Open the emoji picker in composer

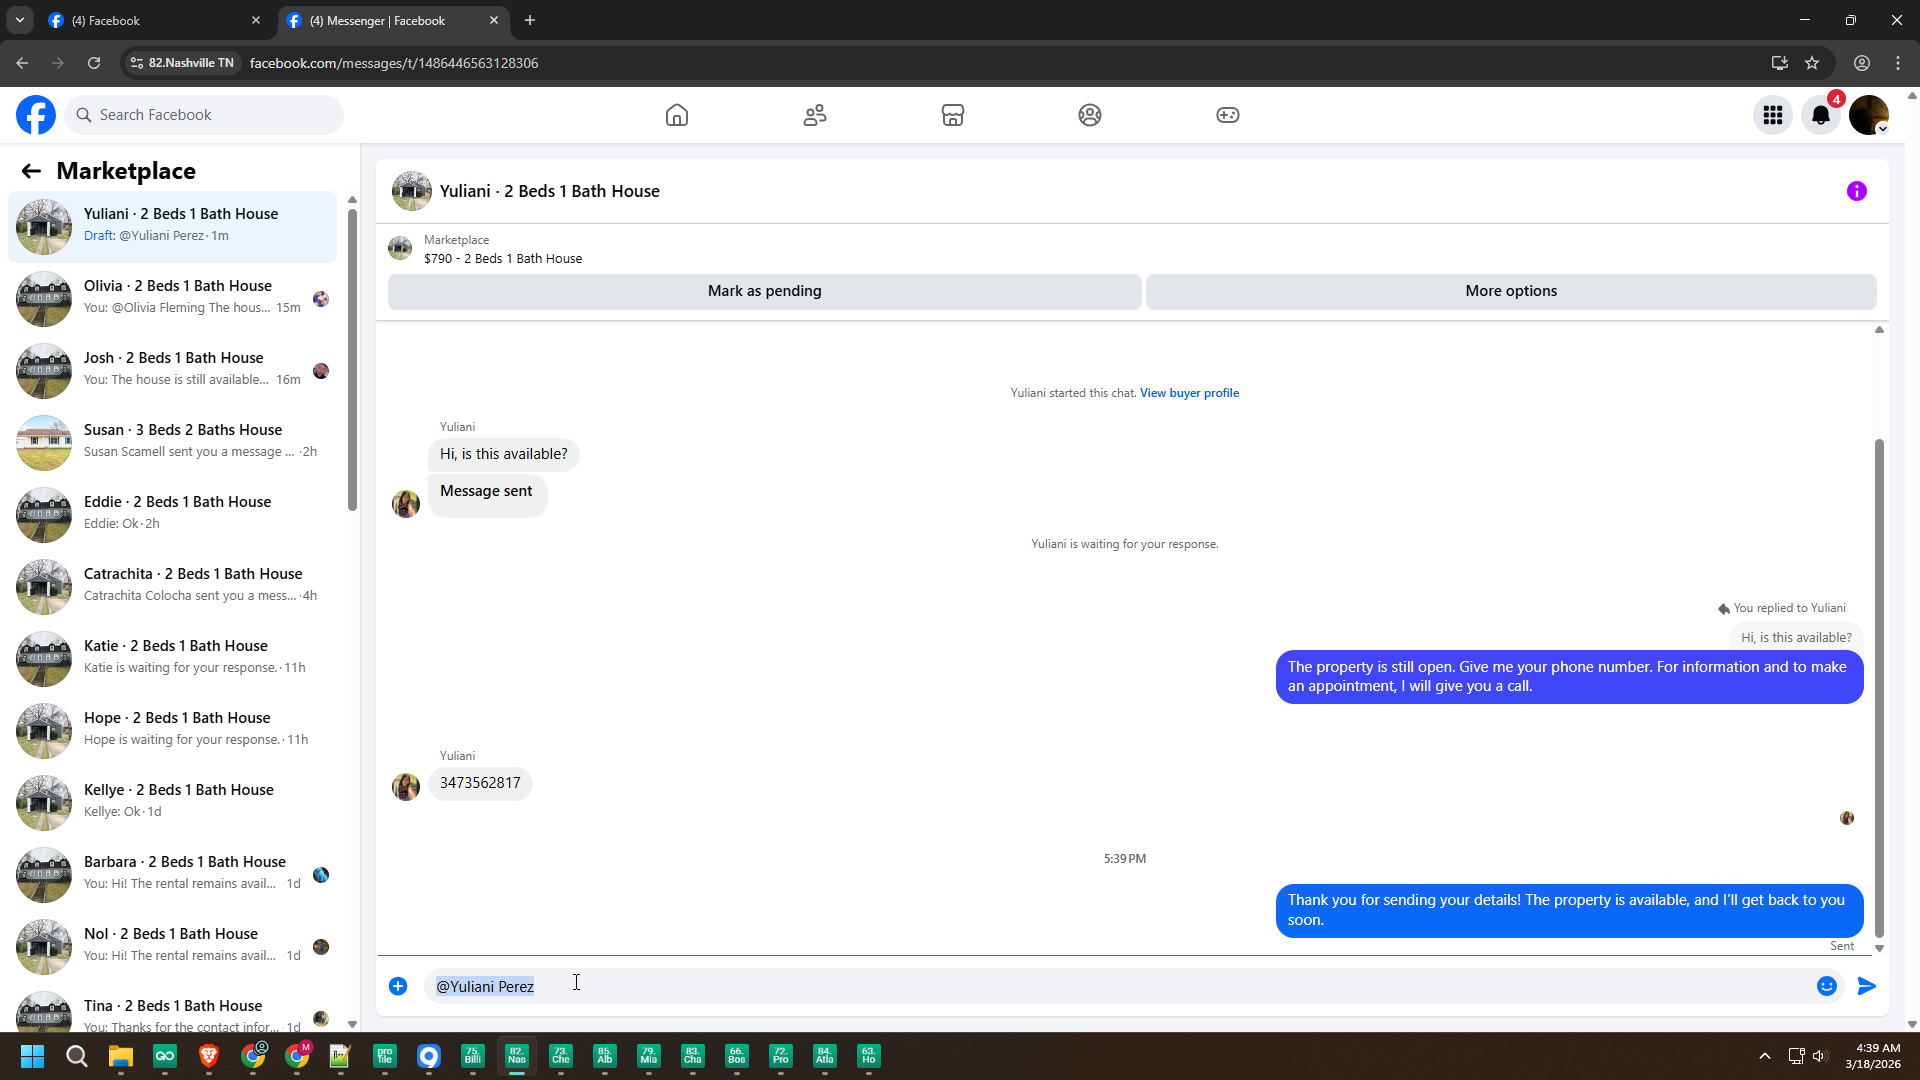tap(1827, 986)
